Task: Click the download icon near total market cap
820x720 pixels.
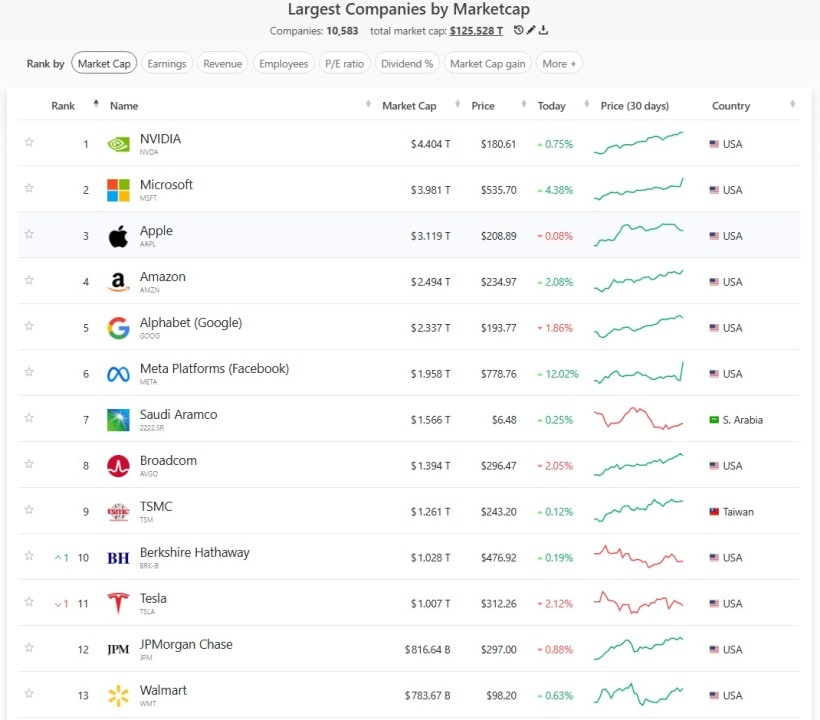Action: (543, 31)
